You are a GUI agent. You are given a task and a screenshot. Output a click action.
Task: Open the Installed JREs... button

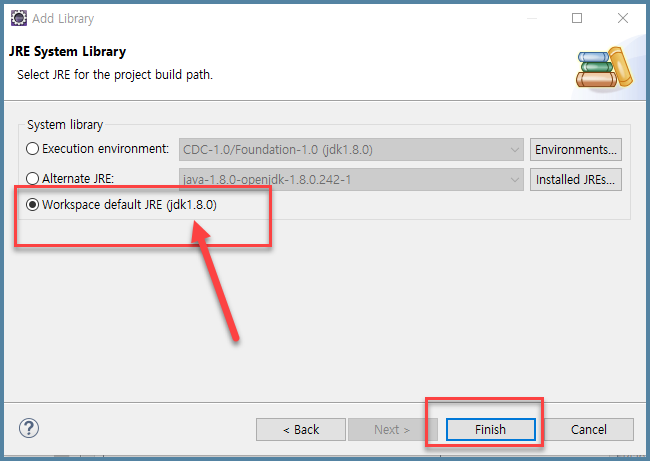pos(576,179)
